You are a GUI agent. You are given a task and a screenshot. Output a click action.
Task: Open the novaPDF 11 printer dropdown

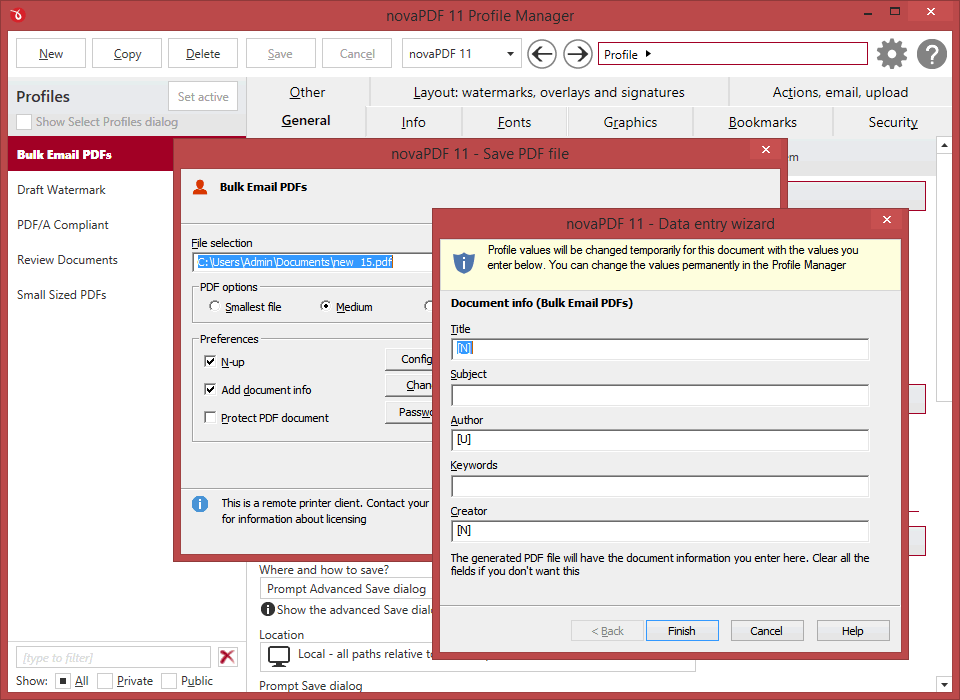[x=462, y=54]
